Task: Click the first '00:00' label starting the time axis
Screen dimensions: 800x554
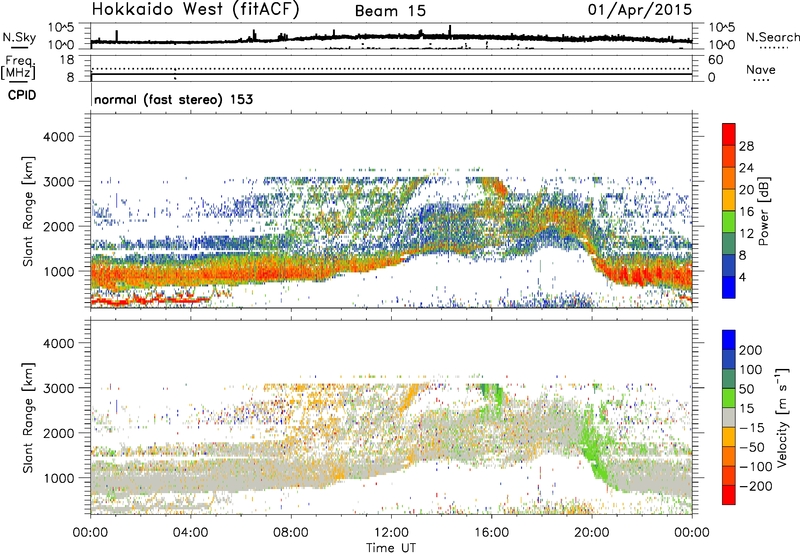Action: 90,533
